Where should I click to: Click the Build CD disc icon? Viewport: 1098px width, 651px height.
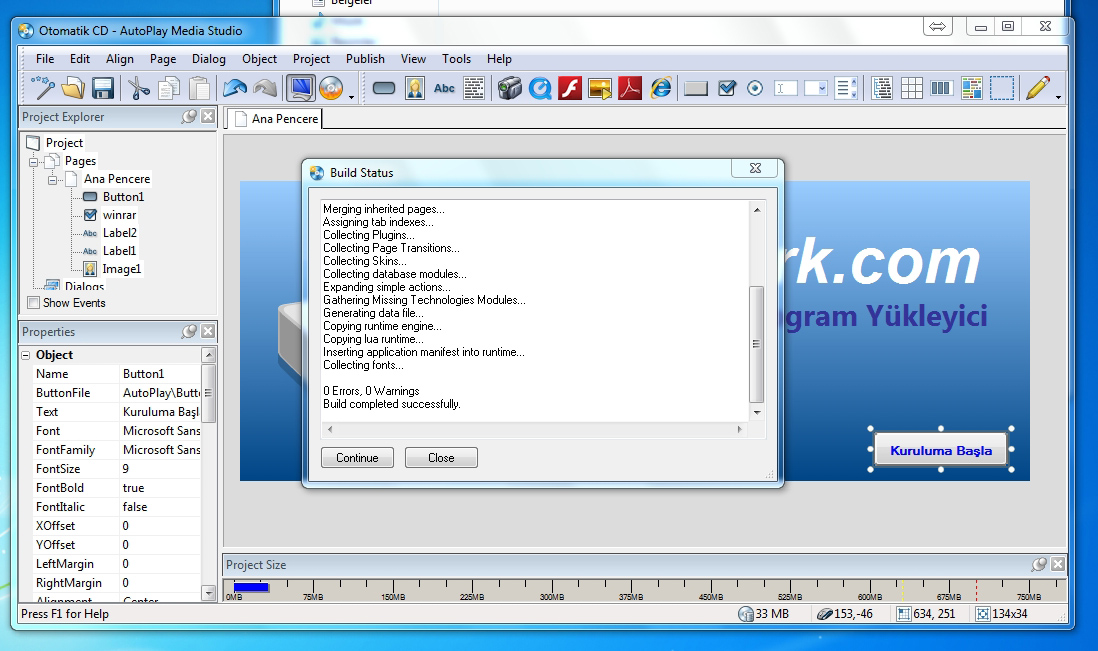coord(331,88)
